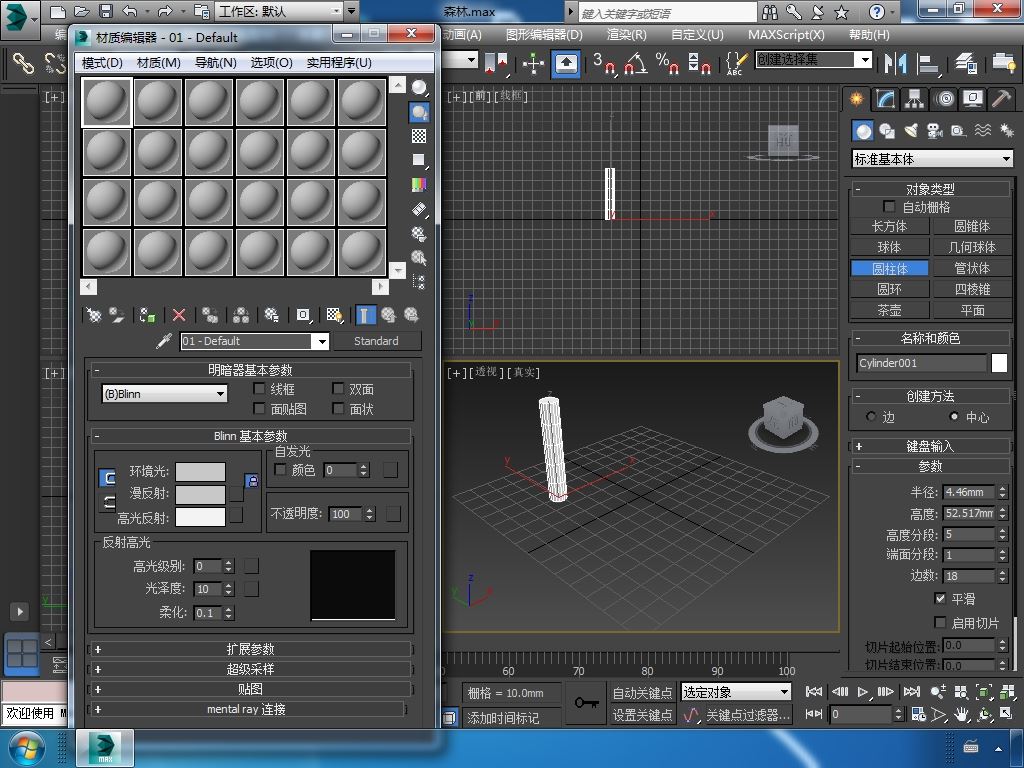Screen dimensions: 1024x768
Task: Click the 漫反射 diffuse color swatch
Action: point(200,494)
